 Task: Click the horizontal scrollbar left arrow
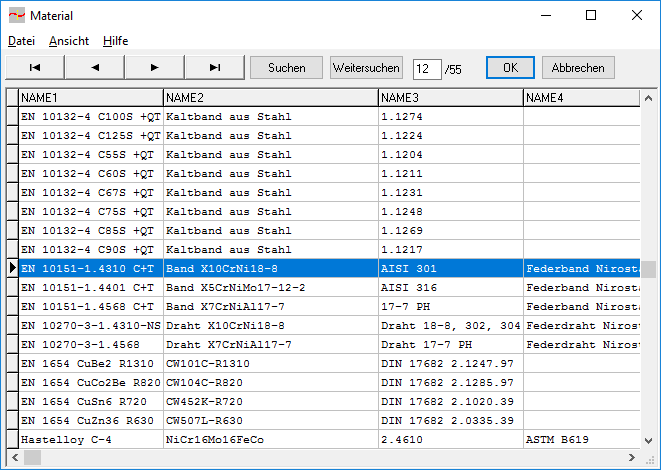(15, 457)
